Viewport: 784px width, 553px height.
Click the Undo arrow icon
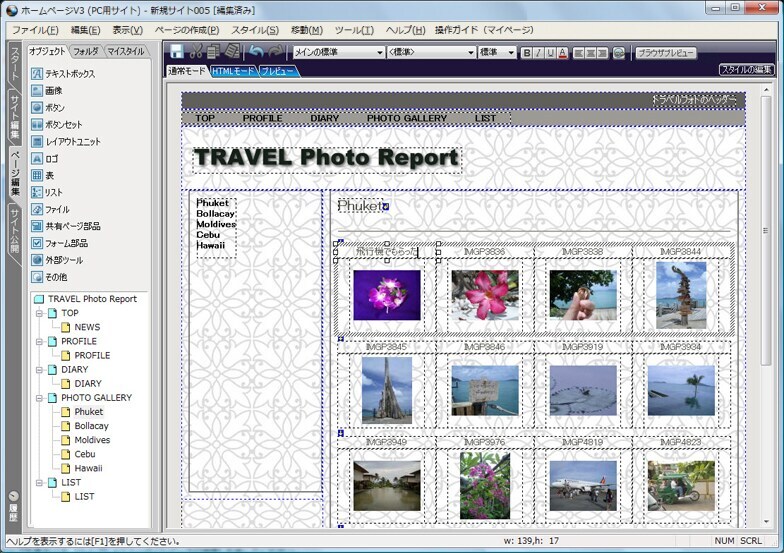(x=257, y=52)
